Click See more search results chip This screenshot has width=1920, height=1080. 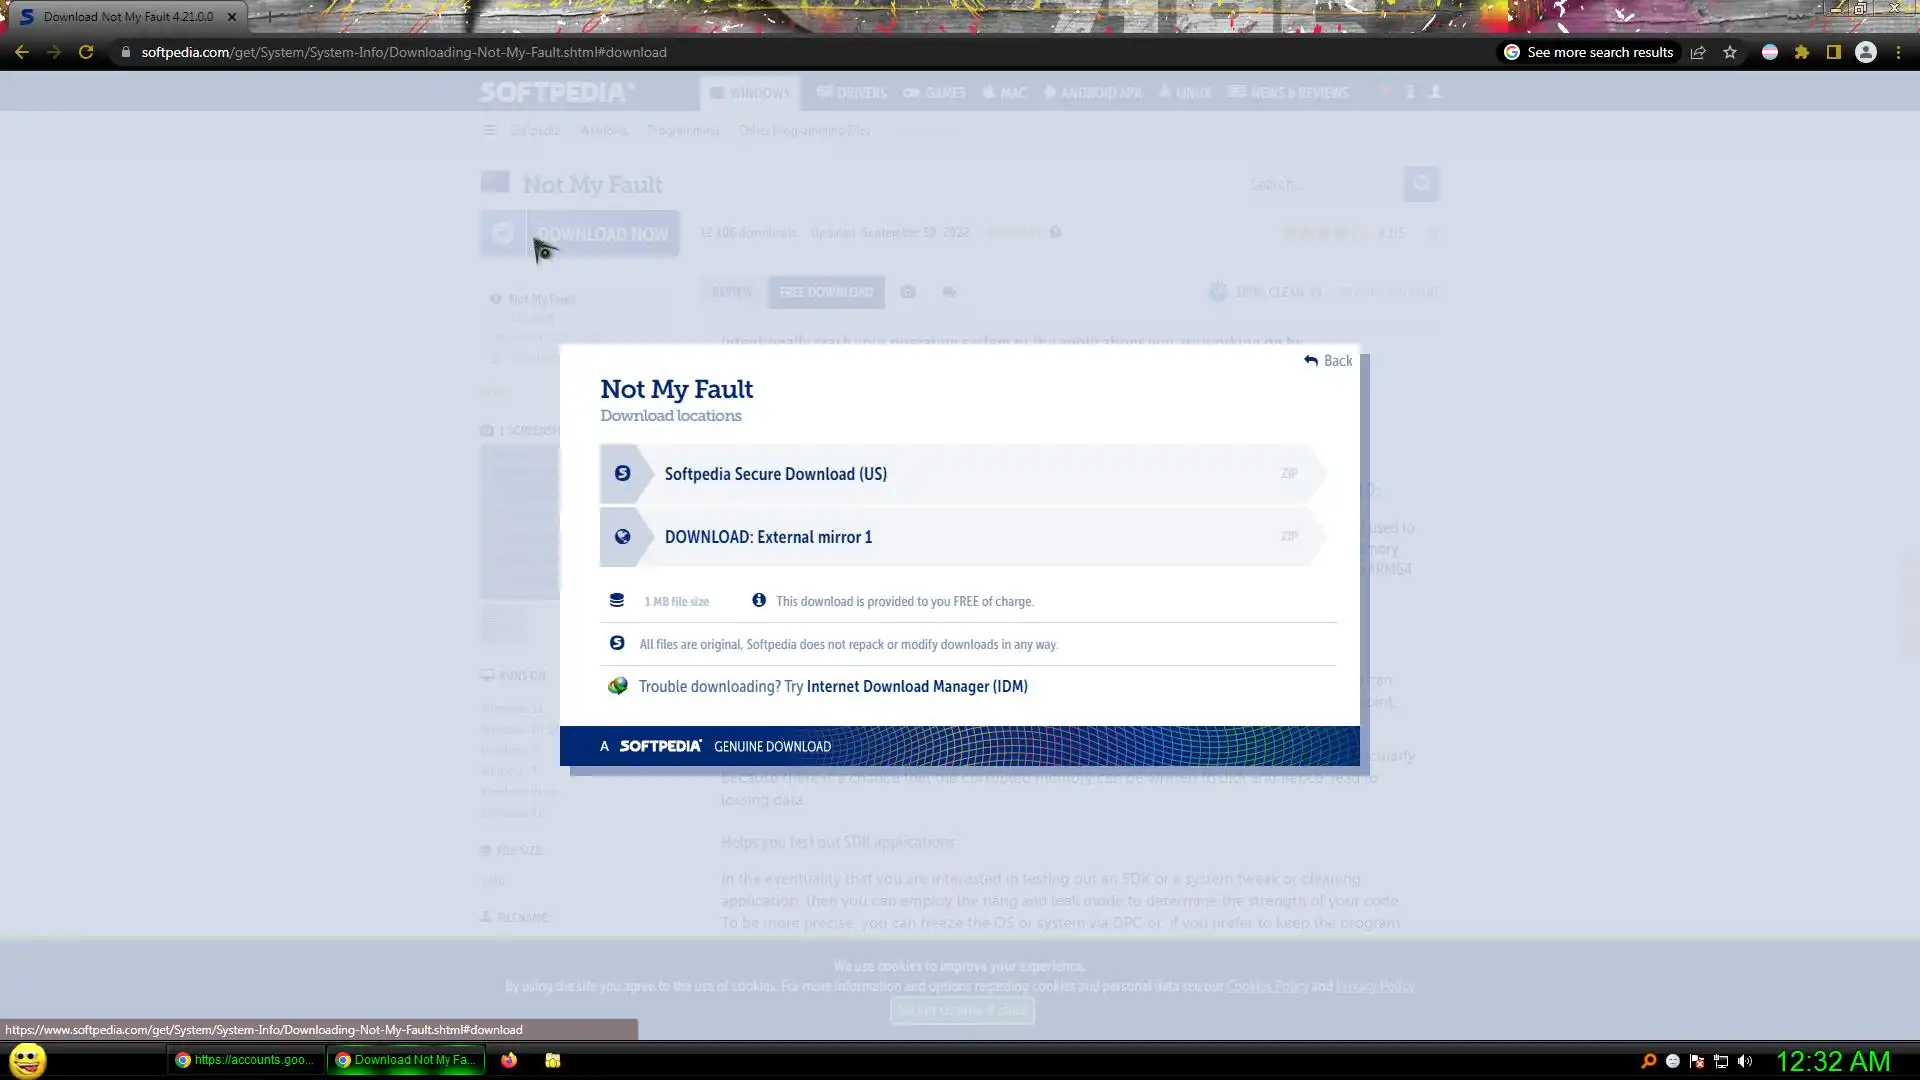[1588, 52]
